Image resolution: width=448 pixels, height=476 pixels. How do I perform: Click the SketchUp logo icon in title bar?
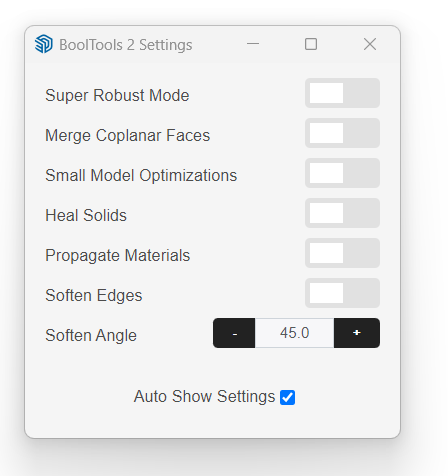pyautogui.click(x=44, y=44)
